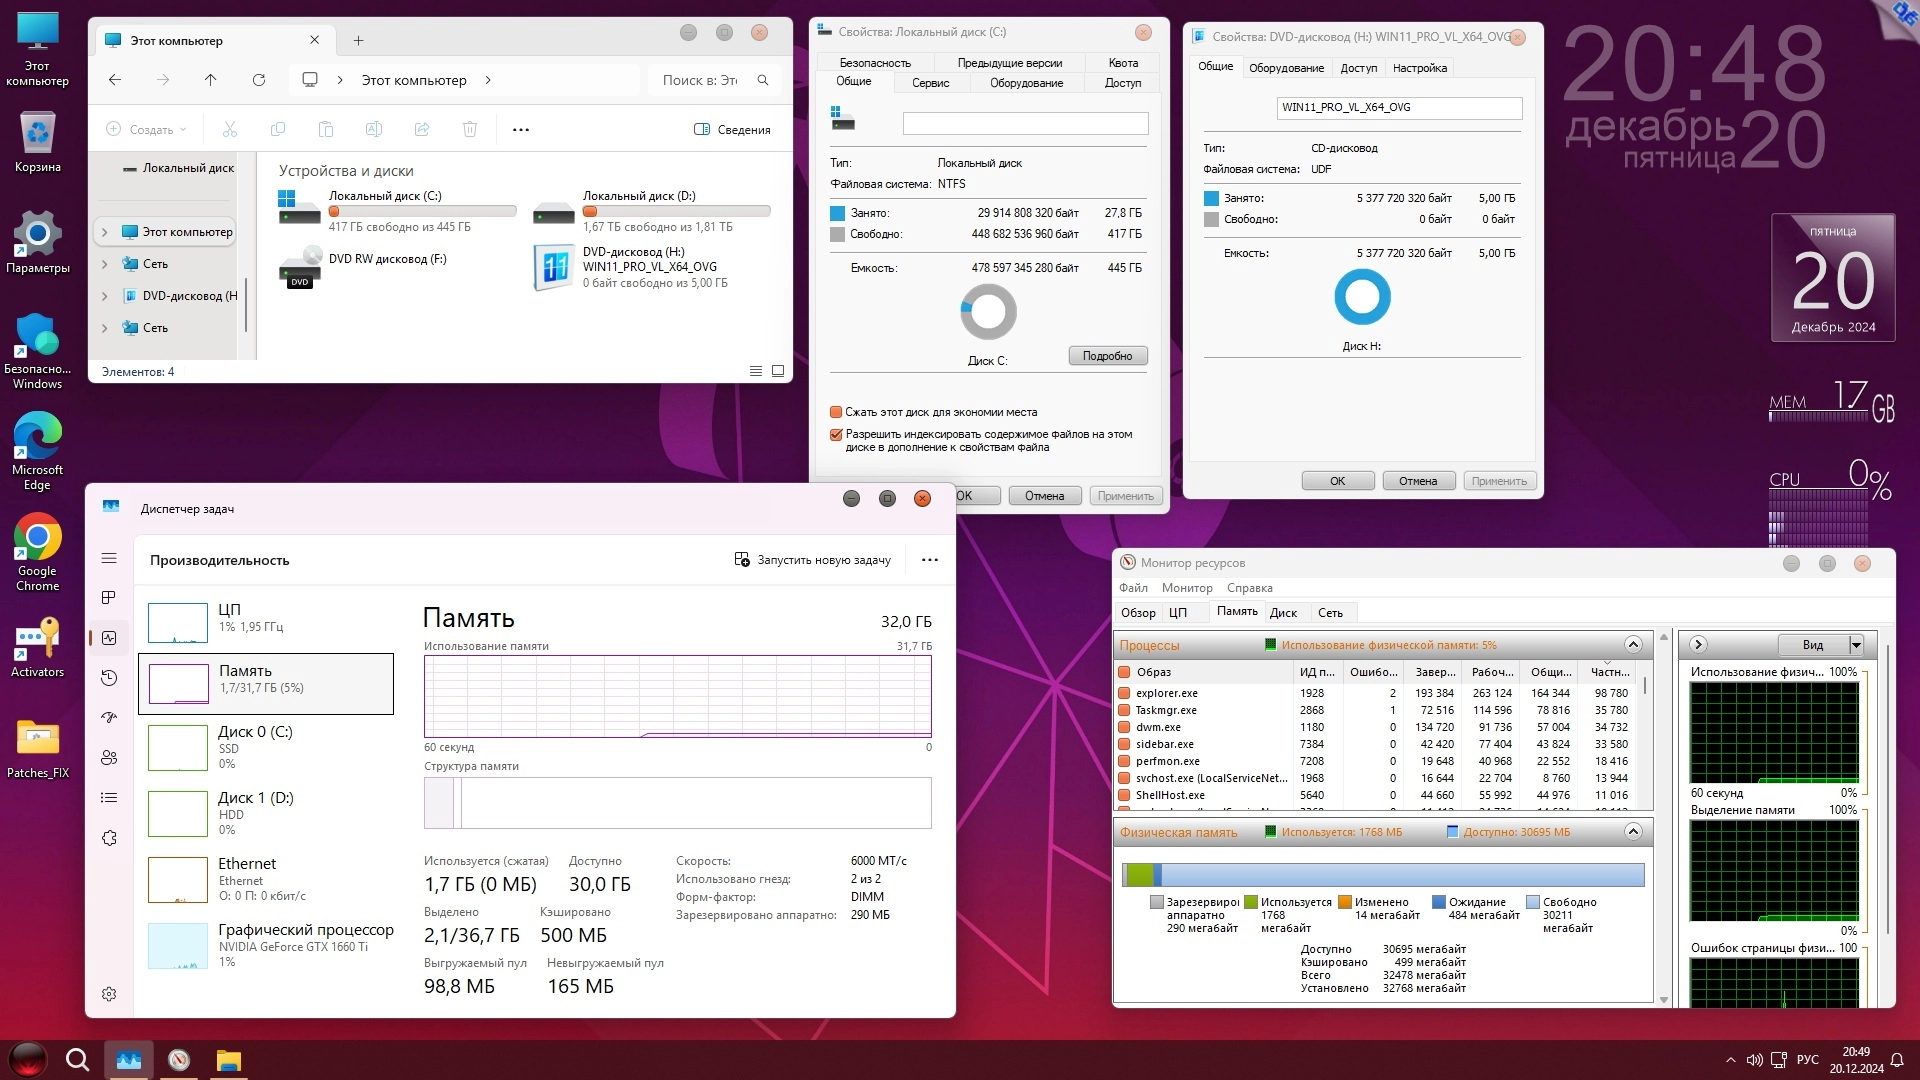
Task: Switch to the Безопасность tab
Action: tap(874, 62)
